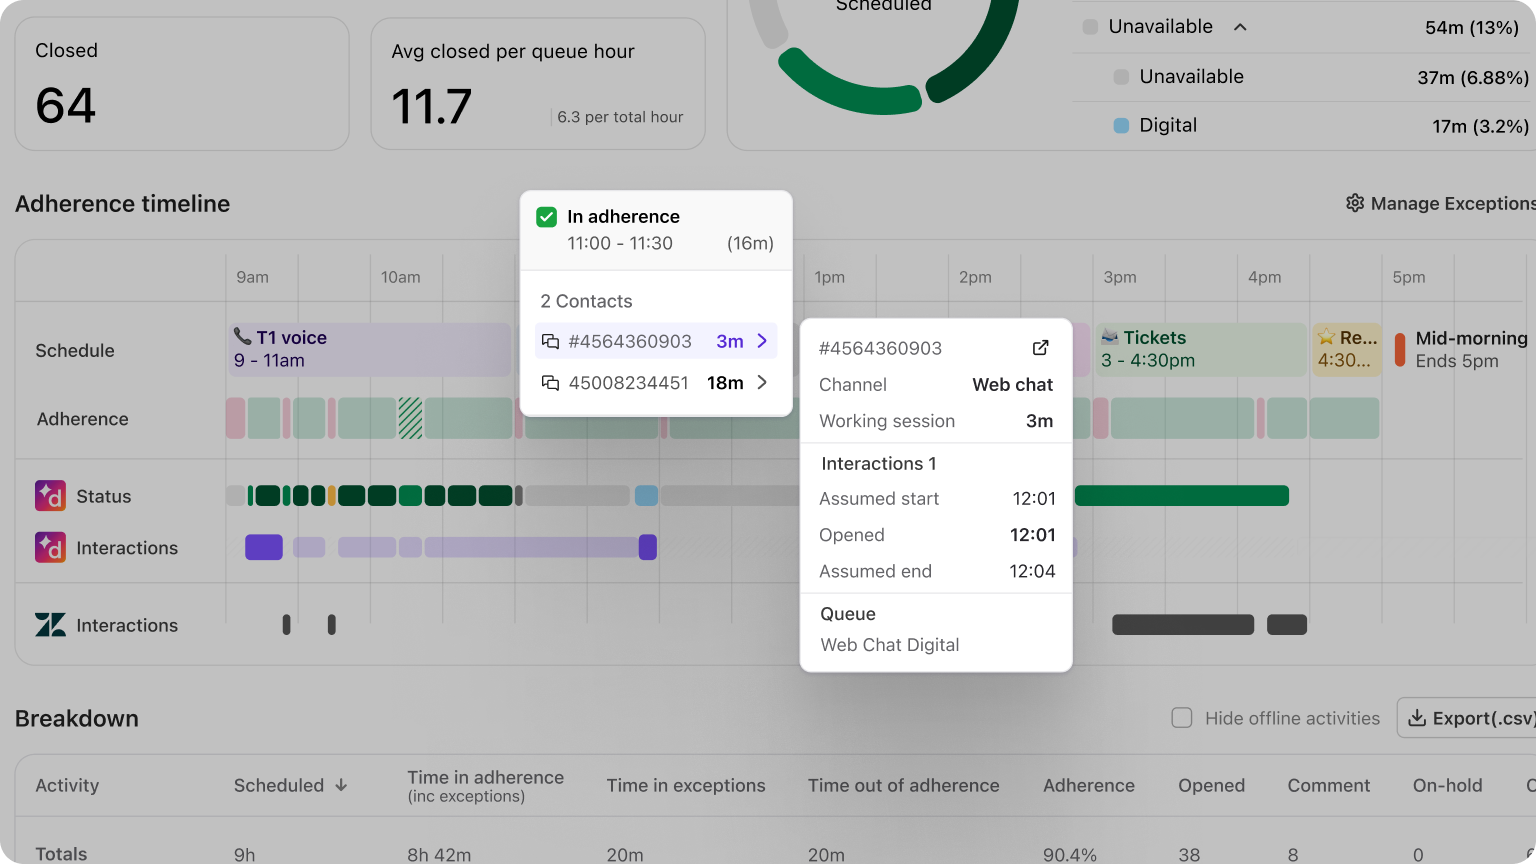Click the Web Chat Digital queue text
The width and height of the screenshot is (1536, 864).
click(x=890, y=645)
